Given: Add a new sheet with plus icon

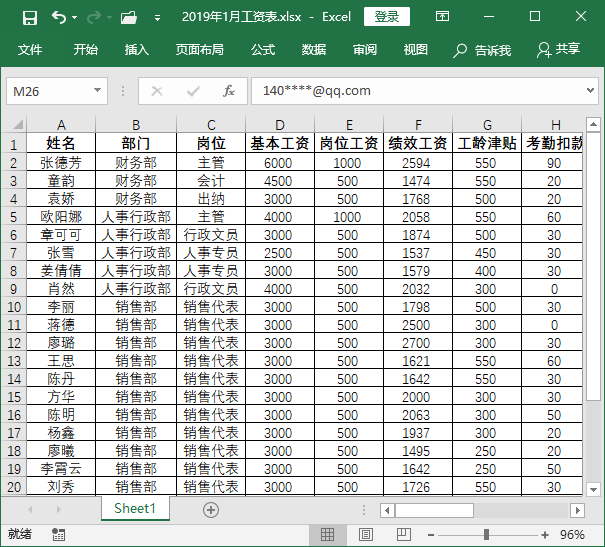Looking at the screenshot, I should click(210, 509).
